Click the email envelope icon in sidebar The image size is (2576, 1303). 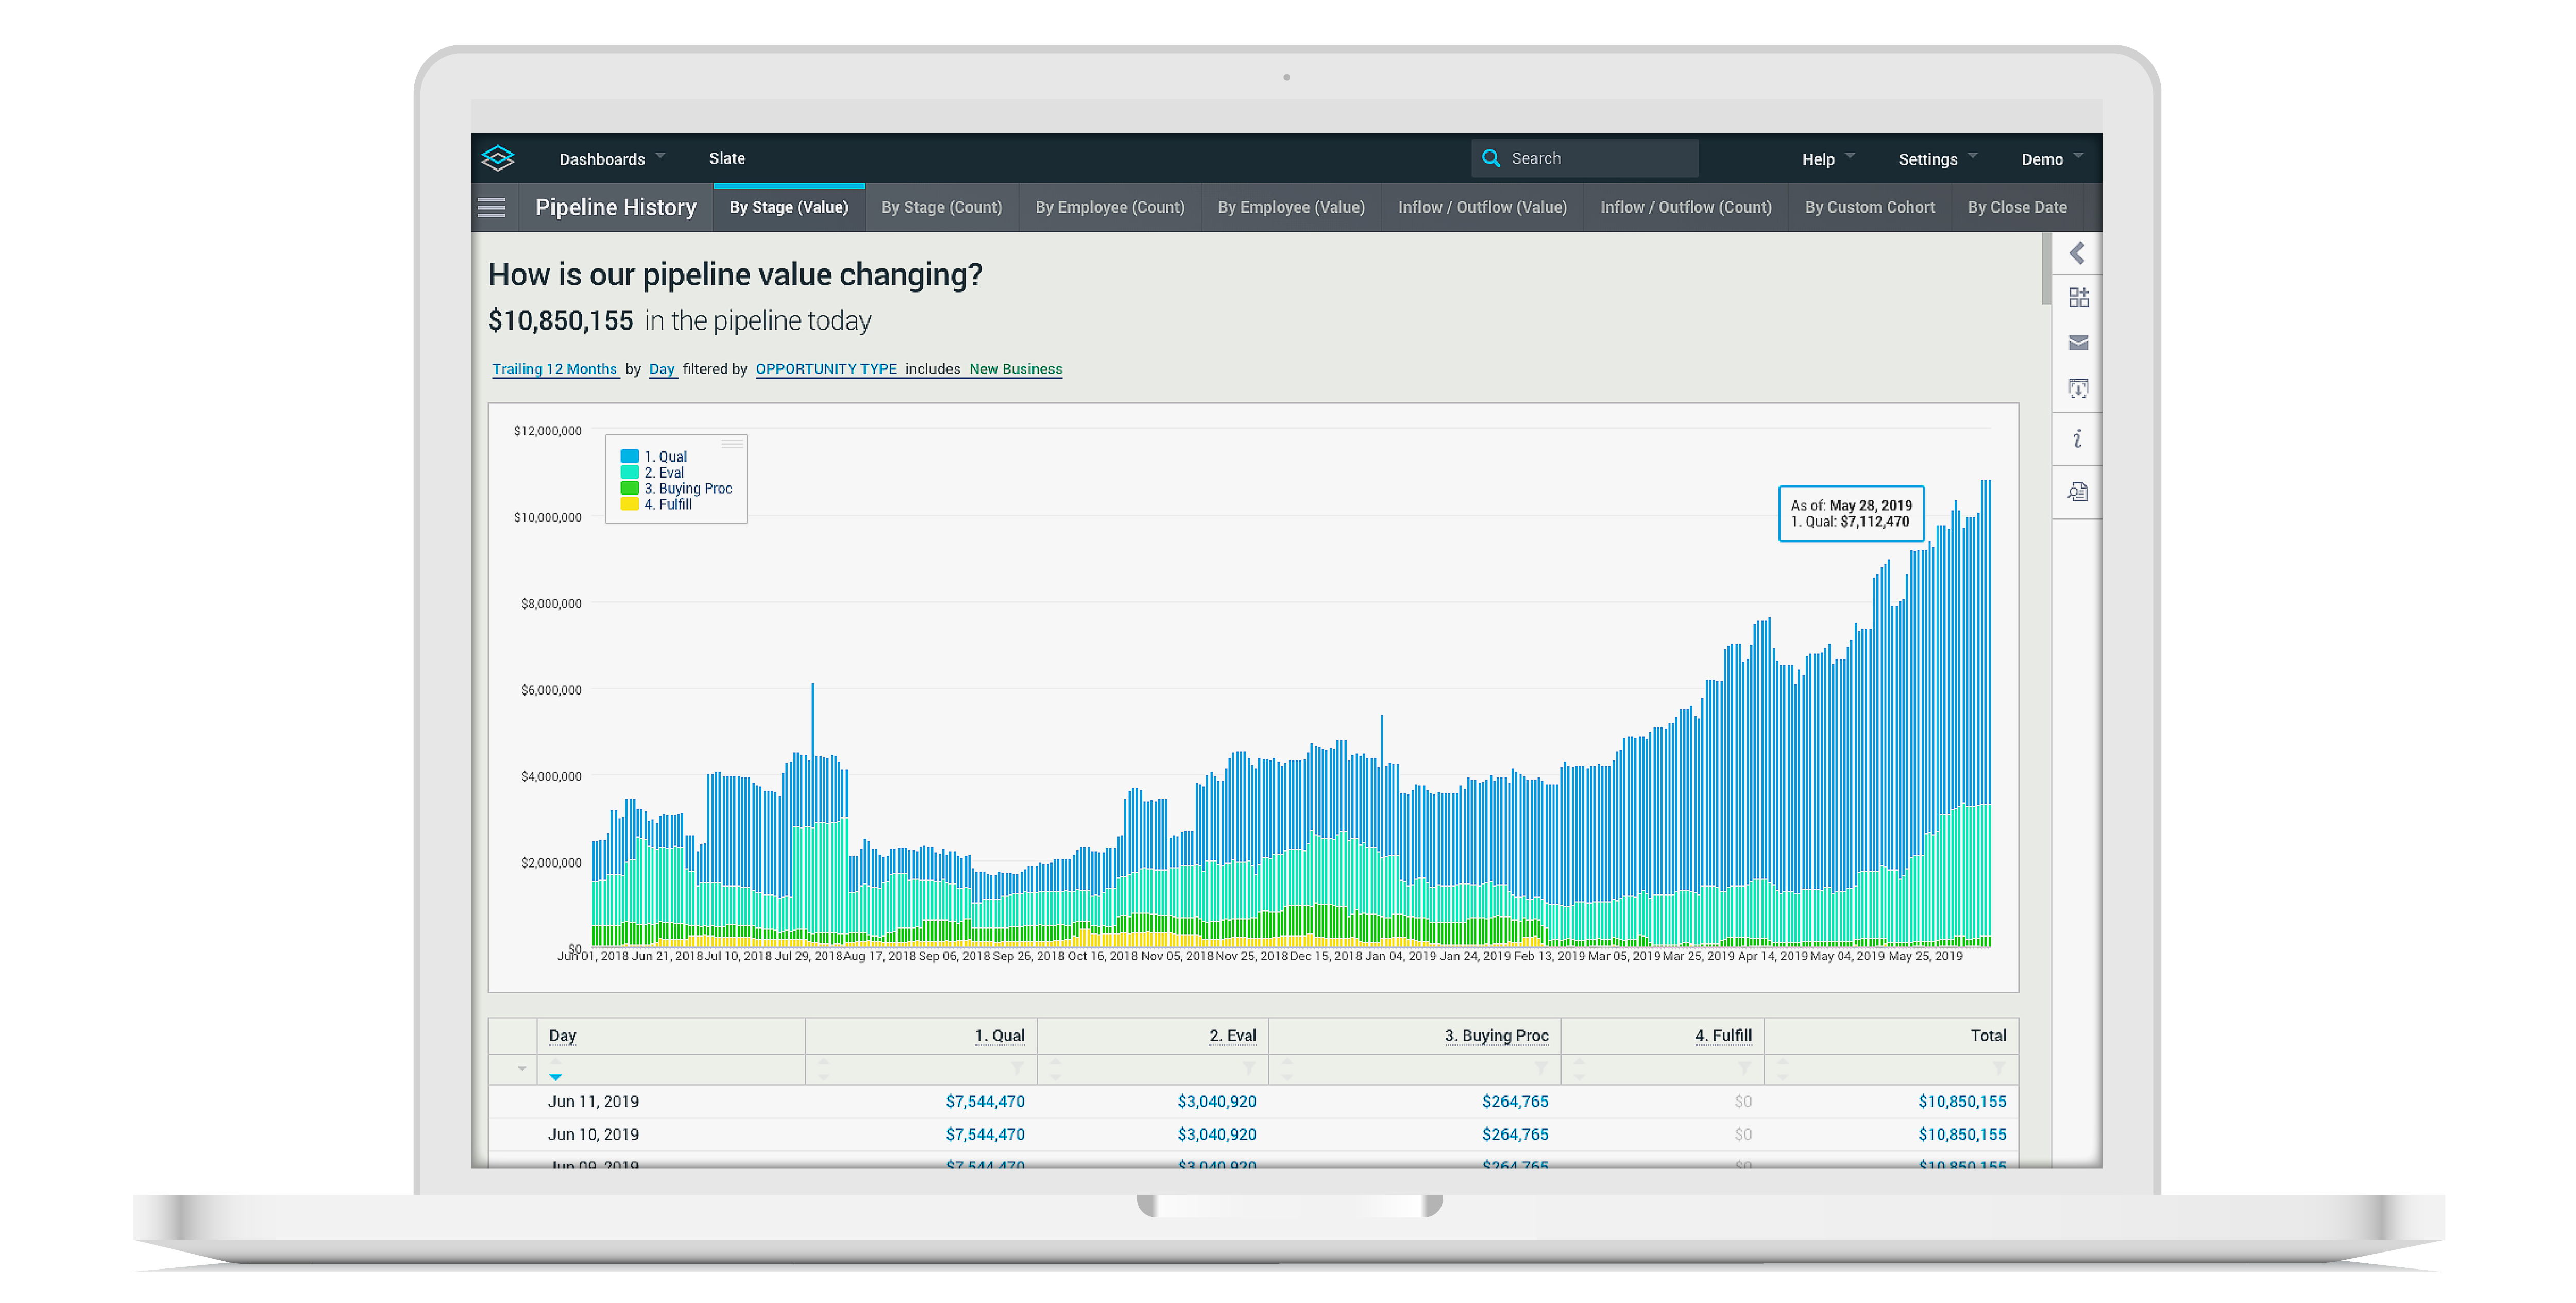pos(2078,343)
